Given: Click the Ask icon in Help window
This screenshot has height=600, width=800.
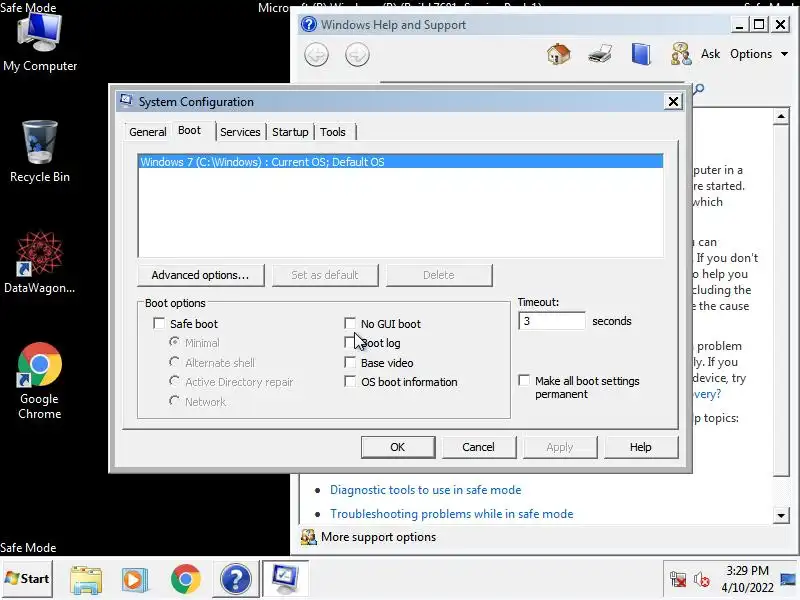Looking at the screenshot, I should [x=681, y=54].
